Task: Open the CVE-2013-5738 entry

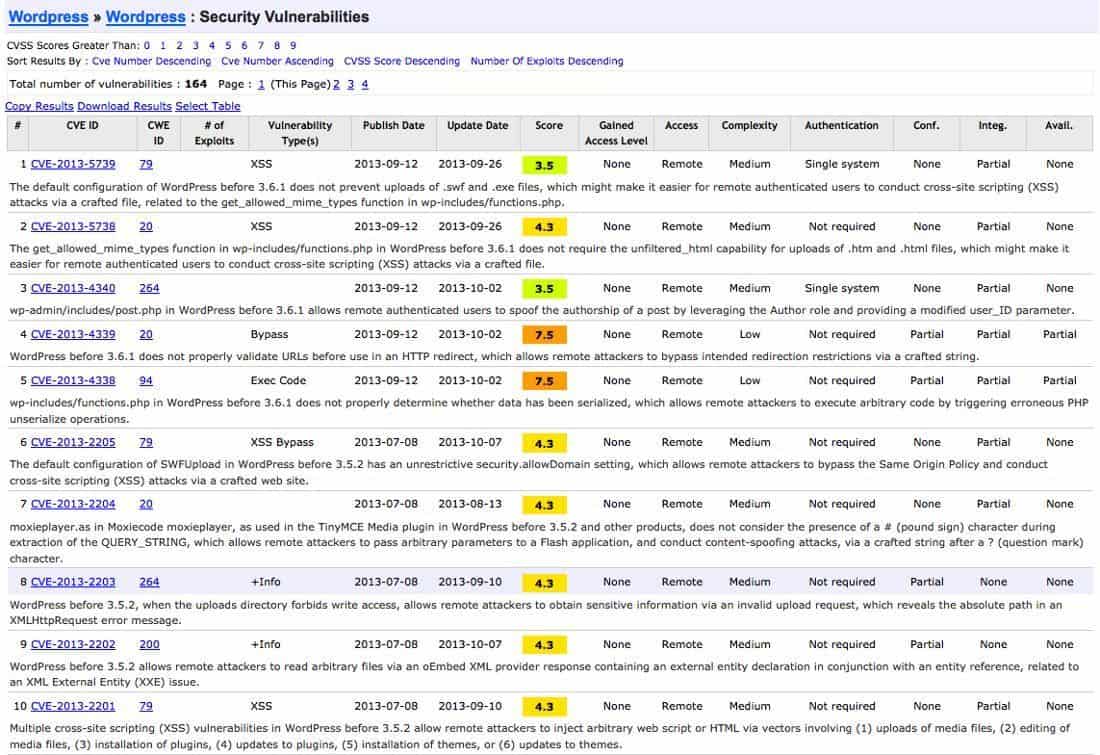Action: 73,227
